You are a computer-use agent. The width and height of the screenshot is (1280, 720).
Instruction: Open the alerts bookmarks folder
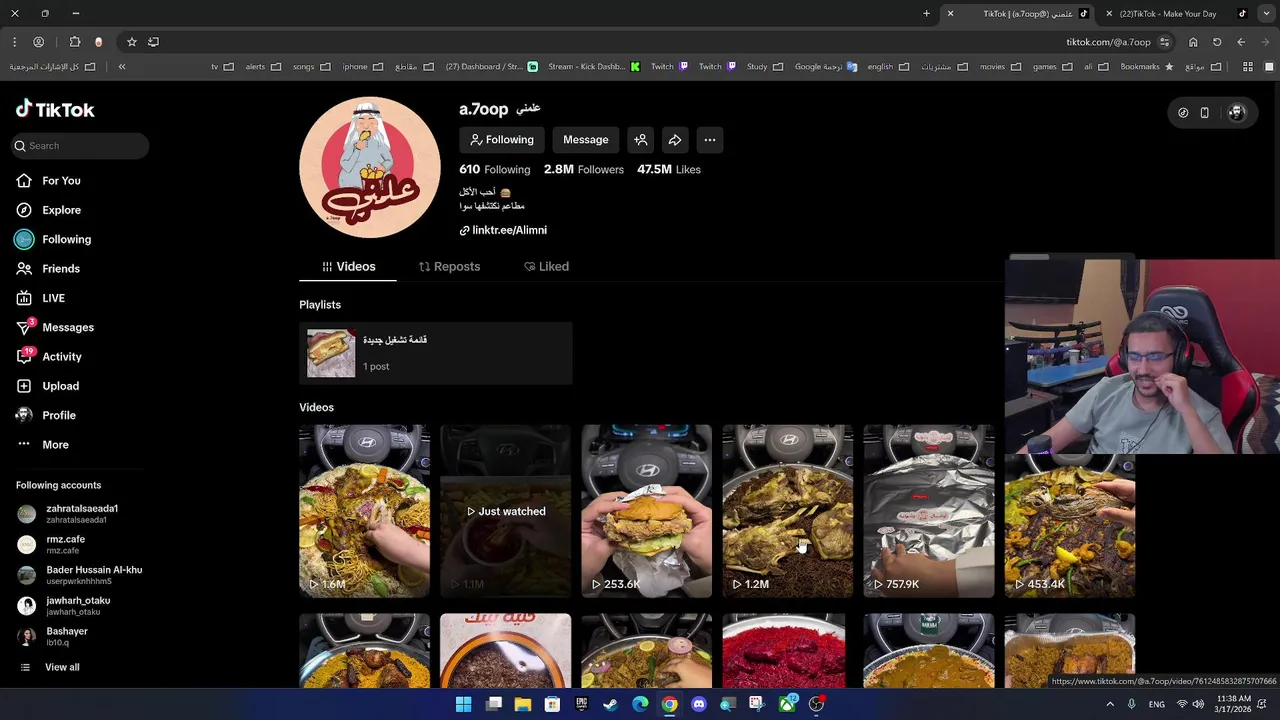click(x=263, y=67)
